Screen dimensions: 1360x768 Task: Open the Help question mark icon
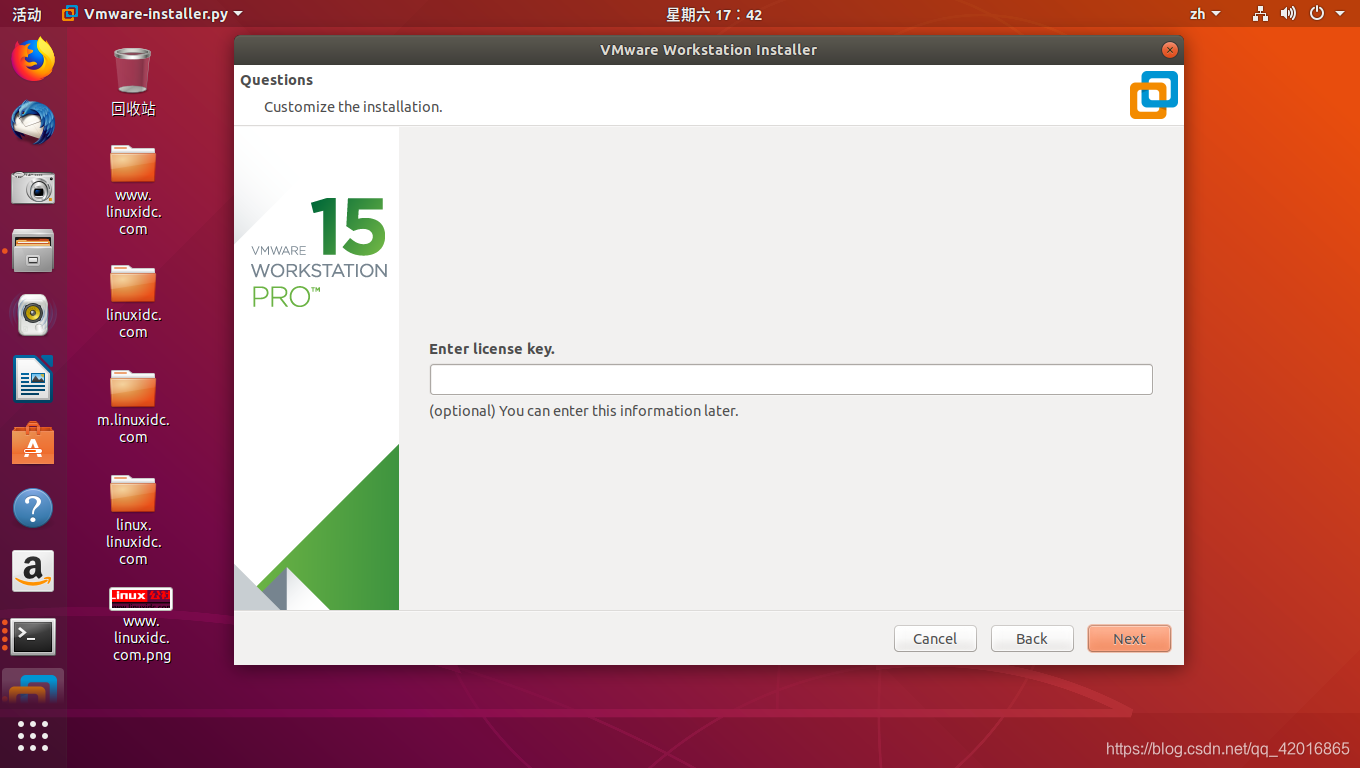33,508
